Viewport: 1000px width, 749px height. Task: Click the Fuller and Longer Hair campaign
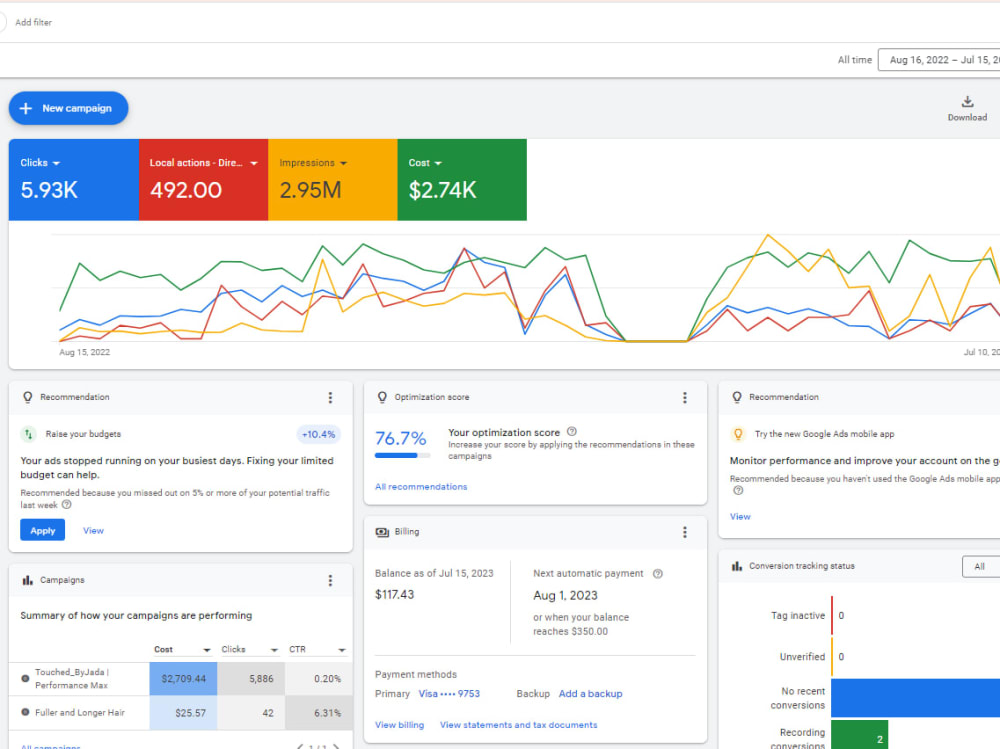point(80,713)
